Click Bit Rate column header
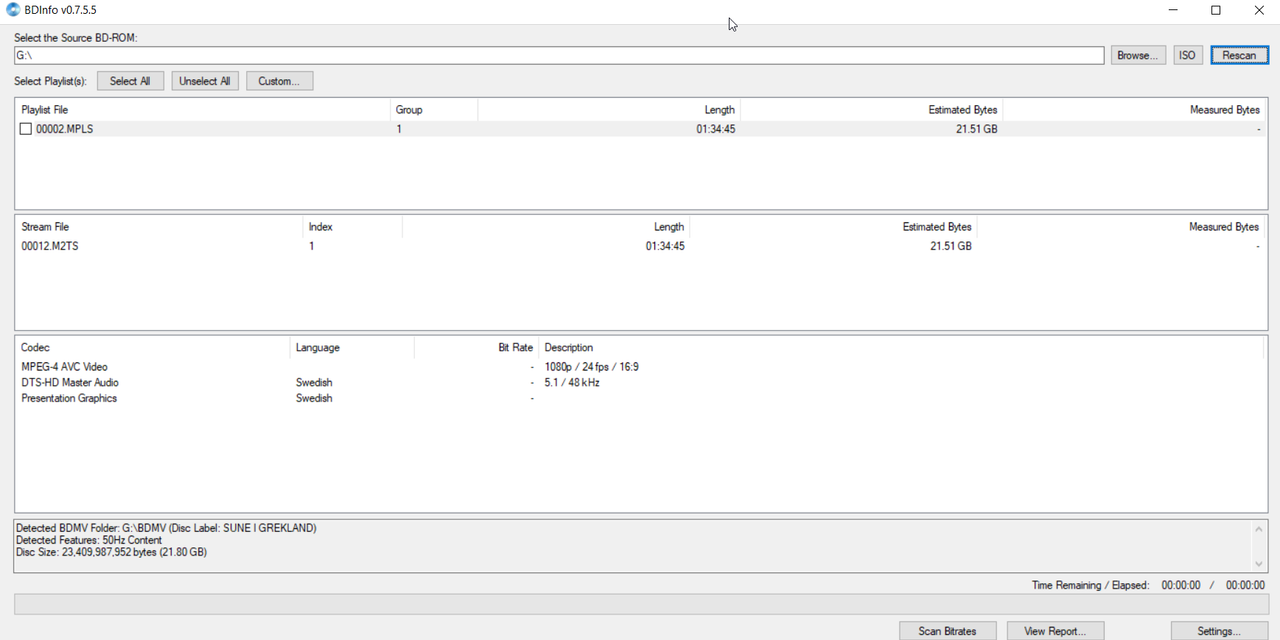This screenshot has height=640, width=1280. pos(476,348)
